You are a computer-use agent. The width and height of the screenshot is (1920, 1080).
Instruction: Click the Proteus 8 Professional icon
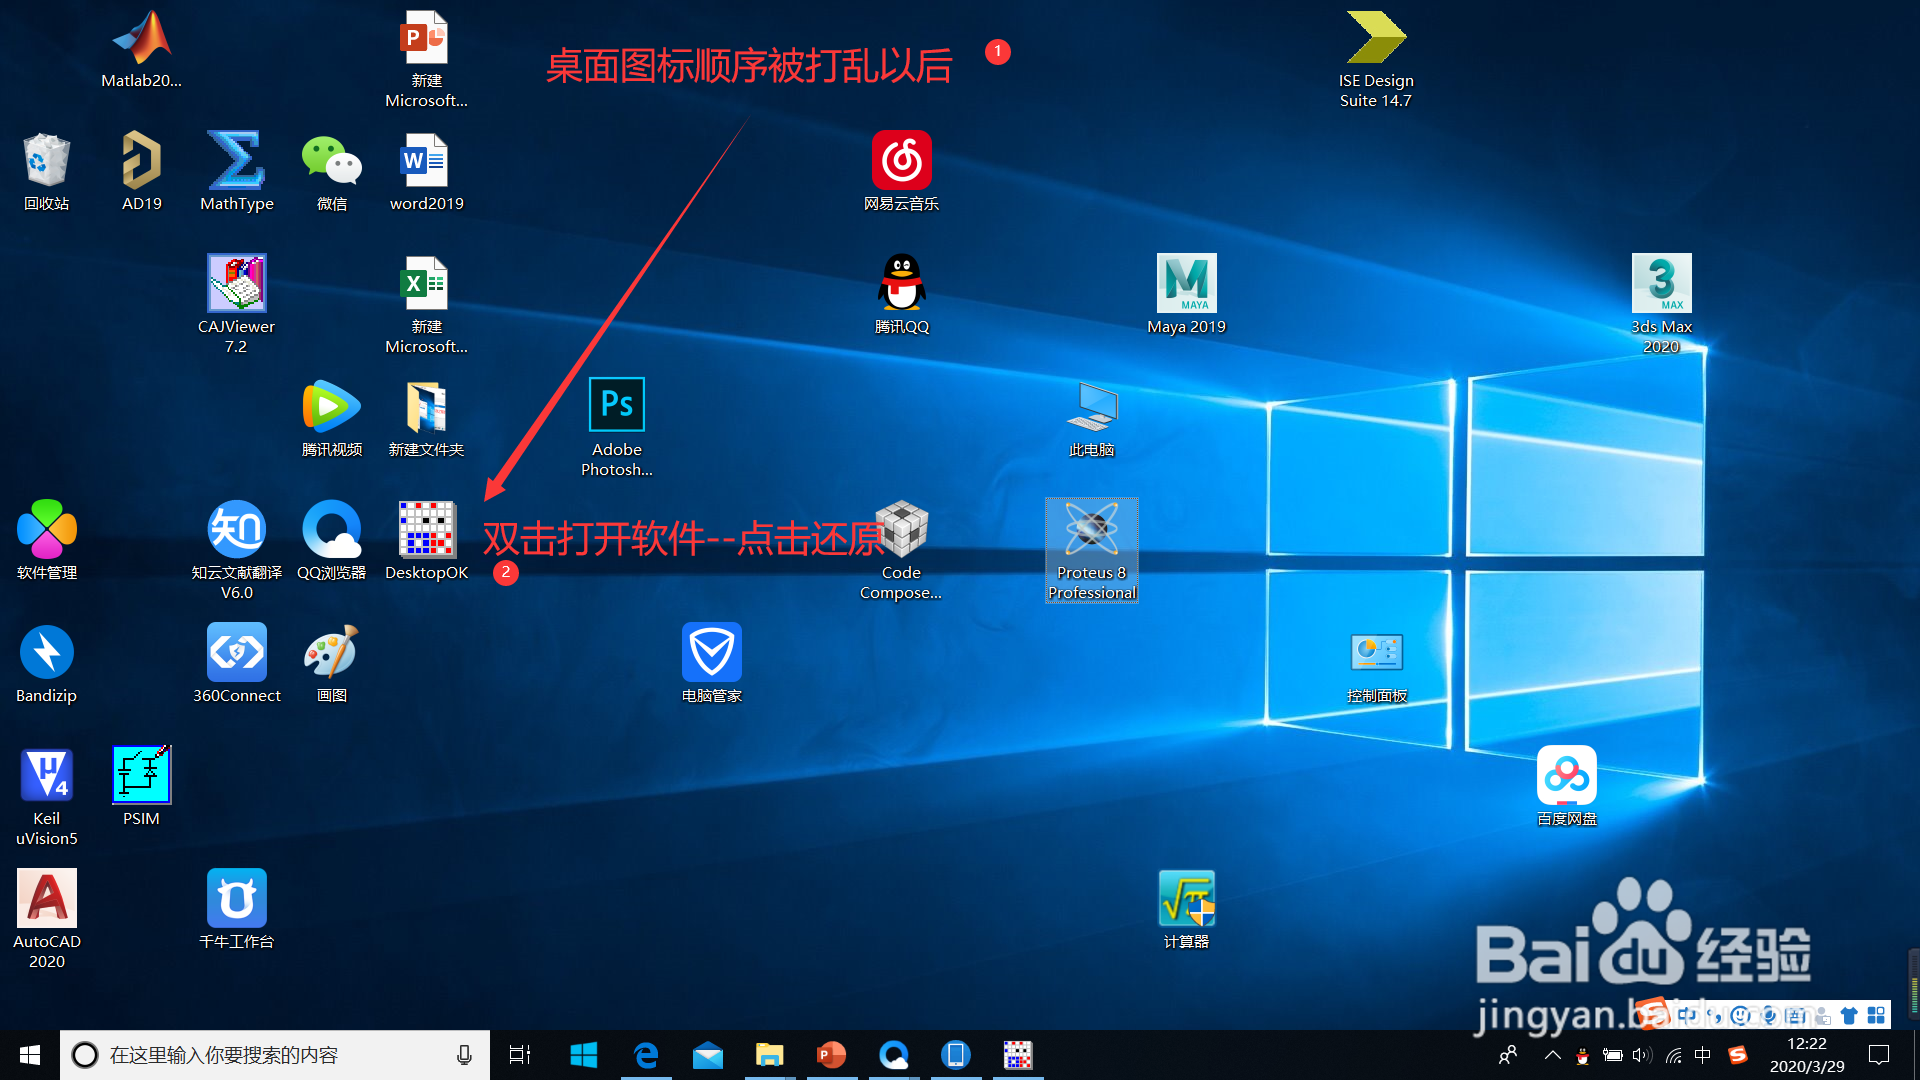click(x=1091, y=530)
